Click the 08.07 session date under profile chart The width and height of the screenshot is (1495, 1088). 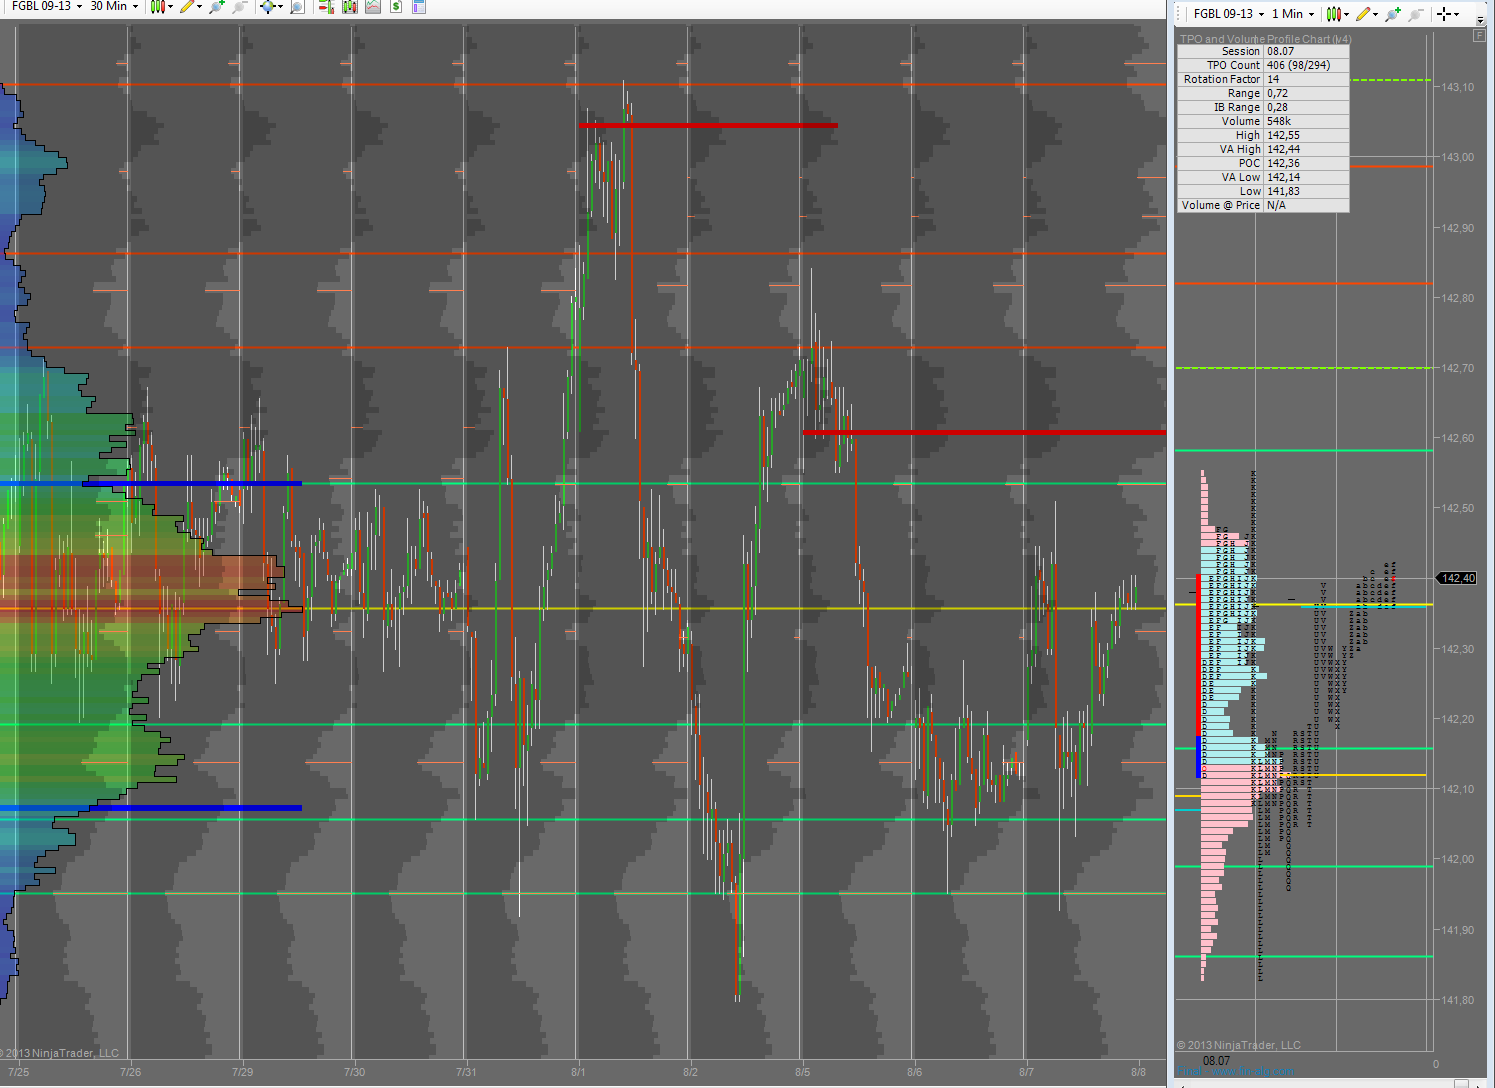[1216, 1061]
